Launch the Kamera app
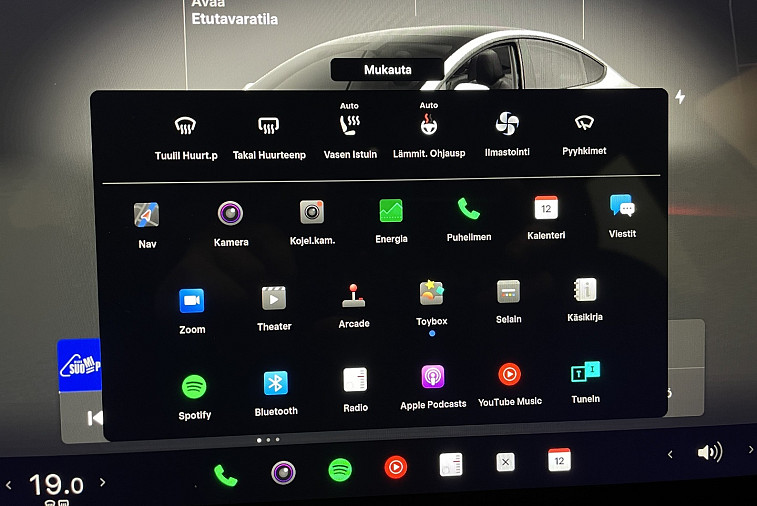The image size is (757, 506). tap(231, 213)
